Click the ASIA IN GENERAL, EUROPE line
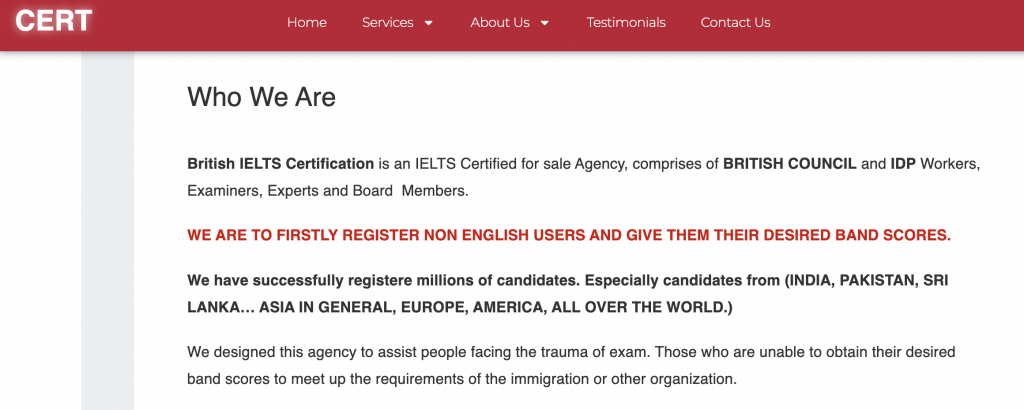Screen dimensions: 1024x410 tap(460, 308)
